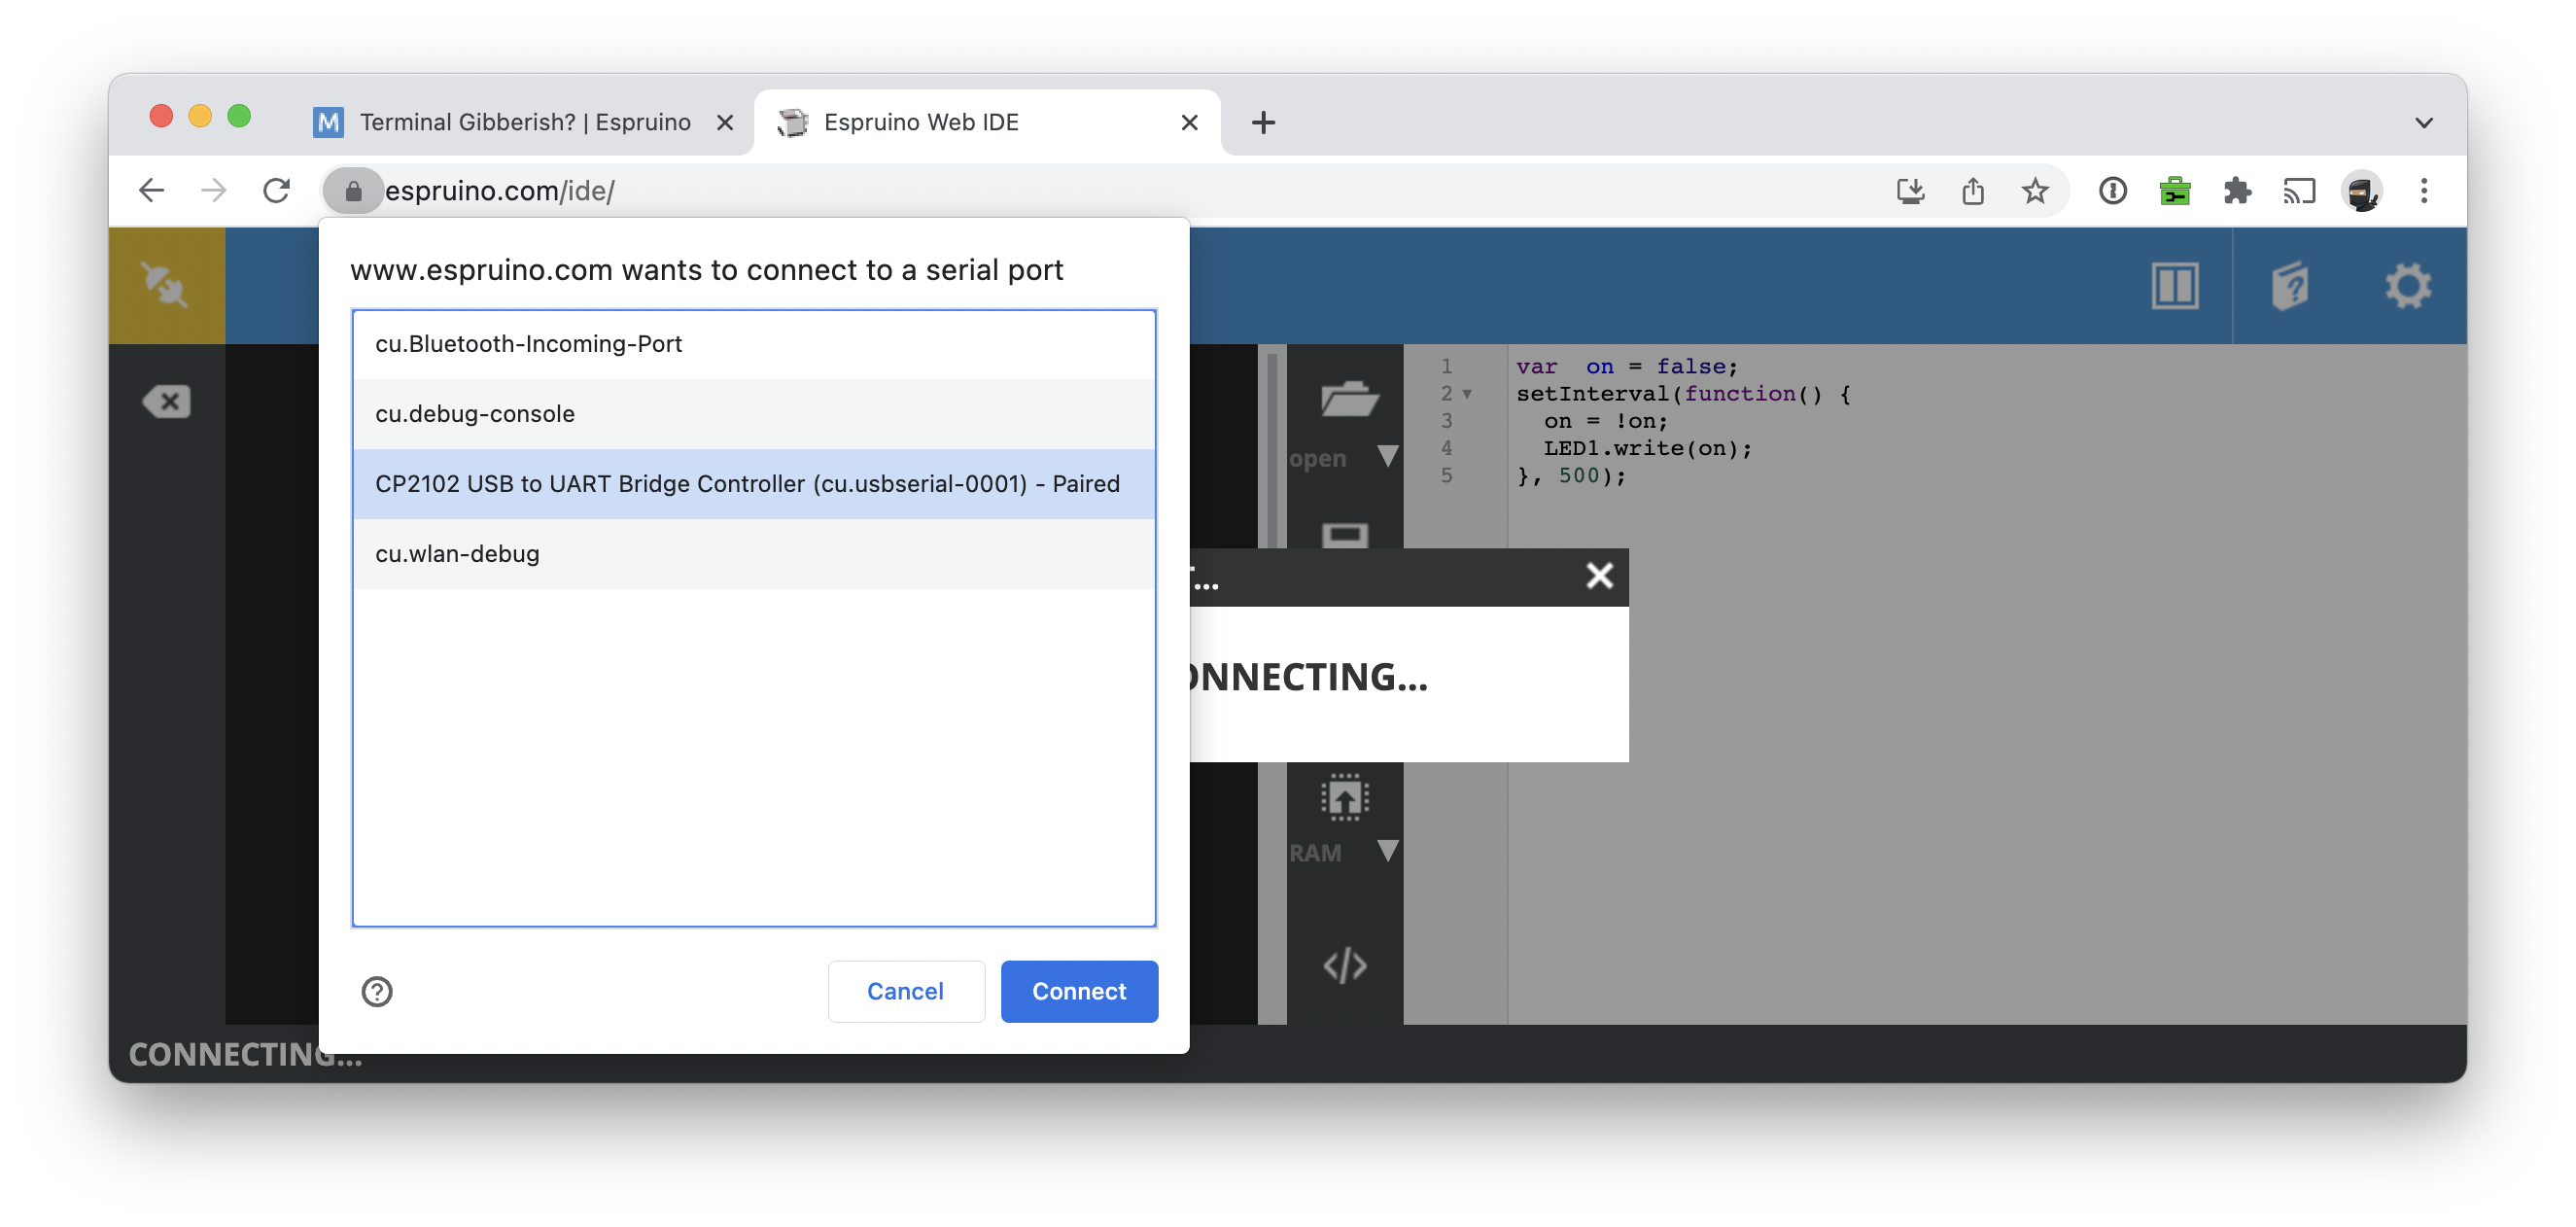Click the send-to-RAM upload chip icon
Viewport: 2576px width, 1227px height.
coord(1345,797)
